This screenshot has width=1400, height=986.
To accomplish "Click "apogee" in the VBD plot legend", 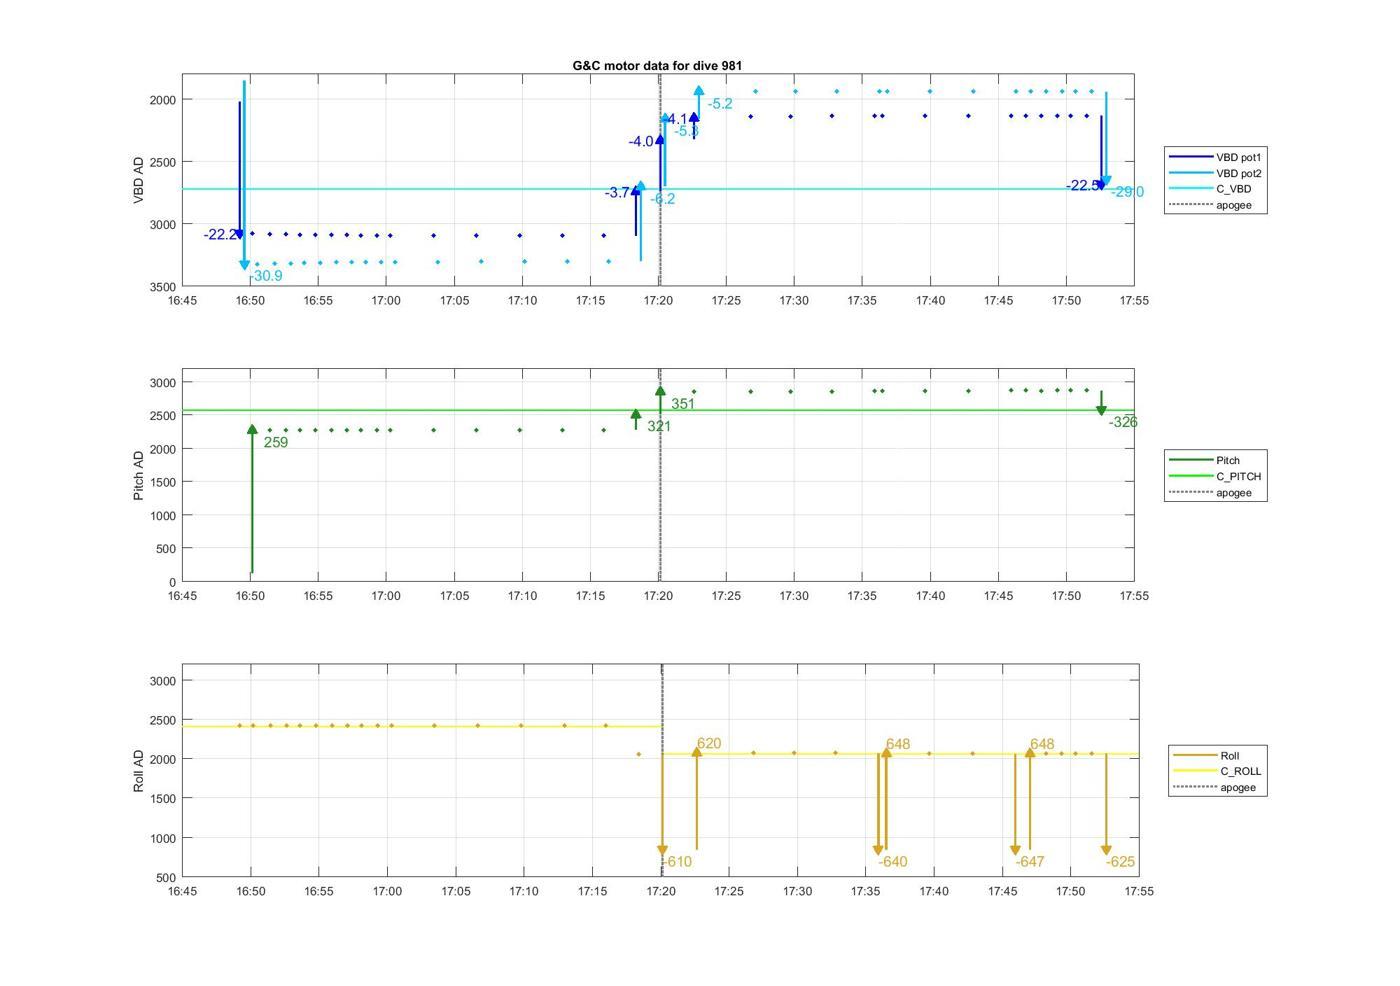I will [1210, 205].
